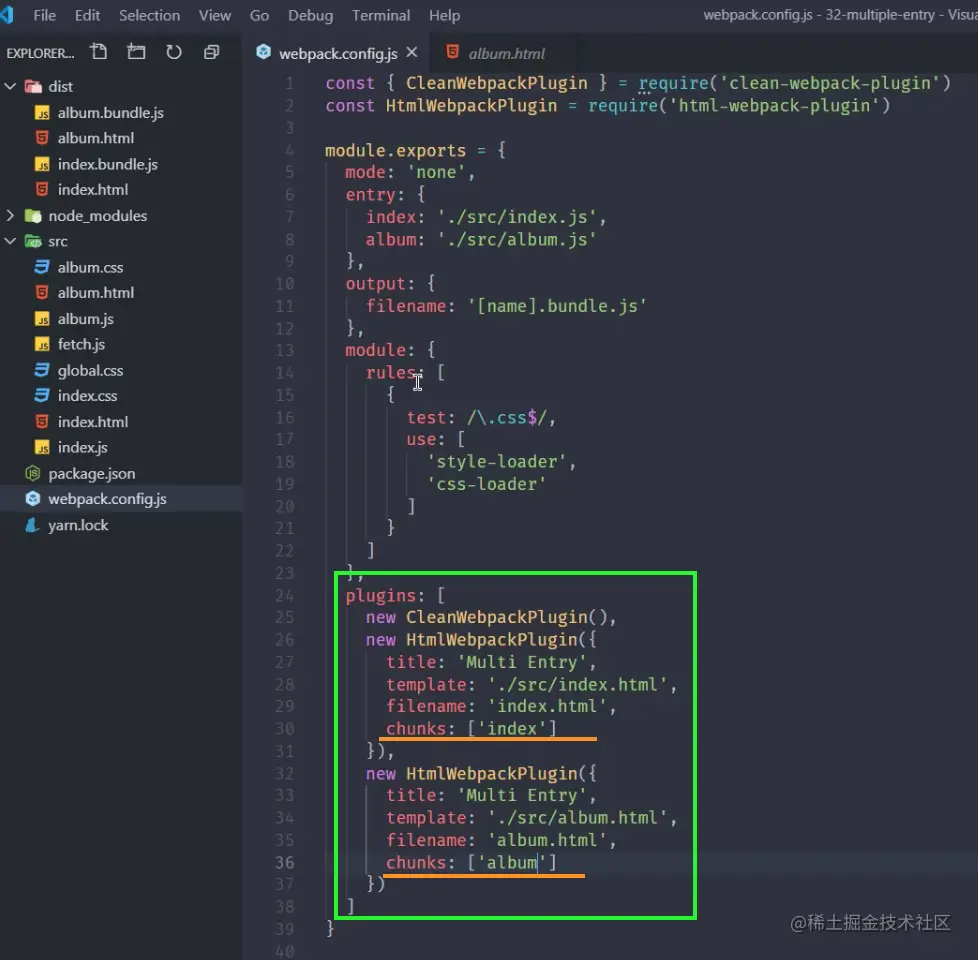This screenshot has width=978, height=960.
Task: Click the JS icon beside album.bundle.js
Action: 42,114
